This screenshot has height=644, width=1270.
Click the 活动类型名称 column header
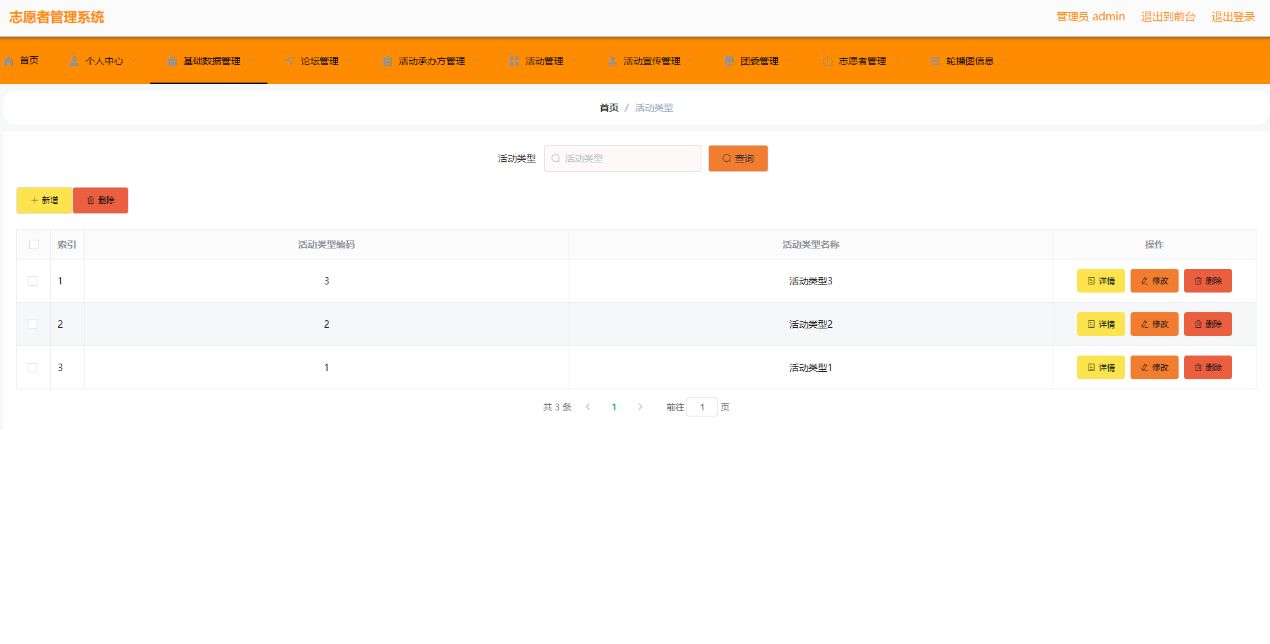pyautogui.click(x=810, y=244)
